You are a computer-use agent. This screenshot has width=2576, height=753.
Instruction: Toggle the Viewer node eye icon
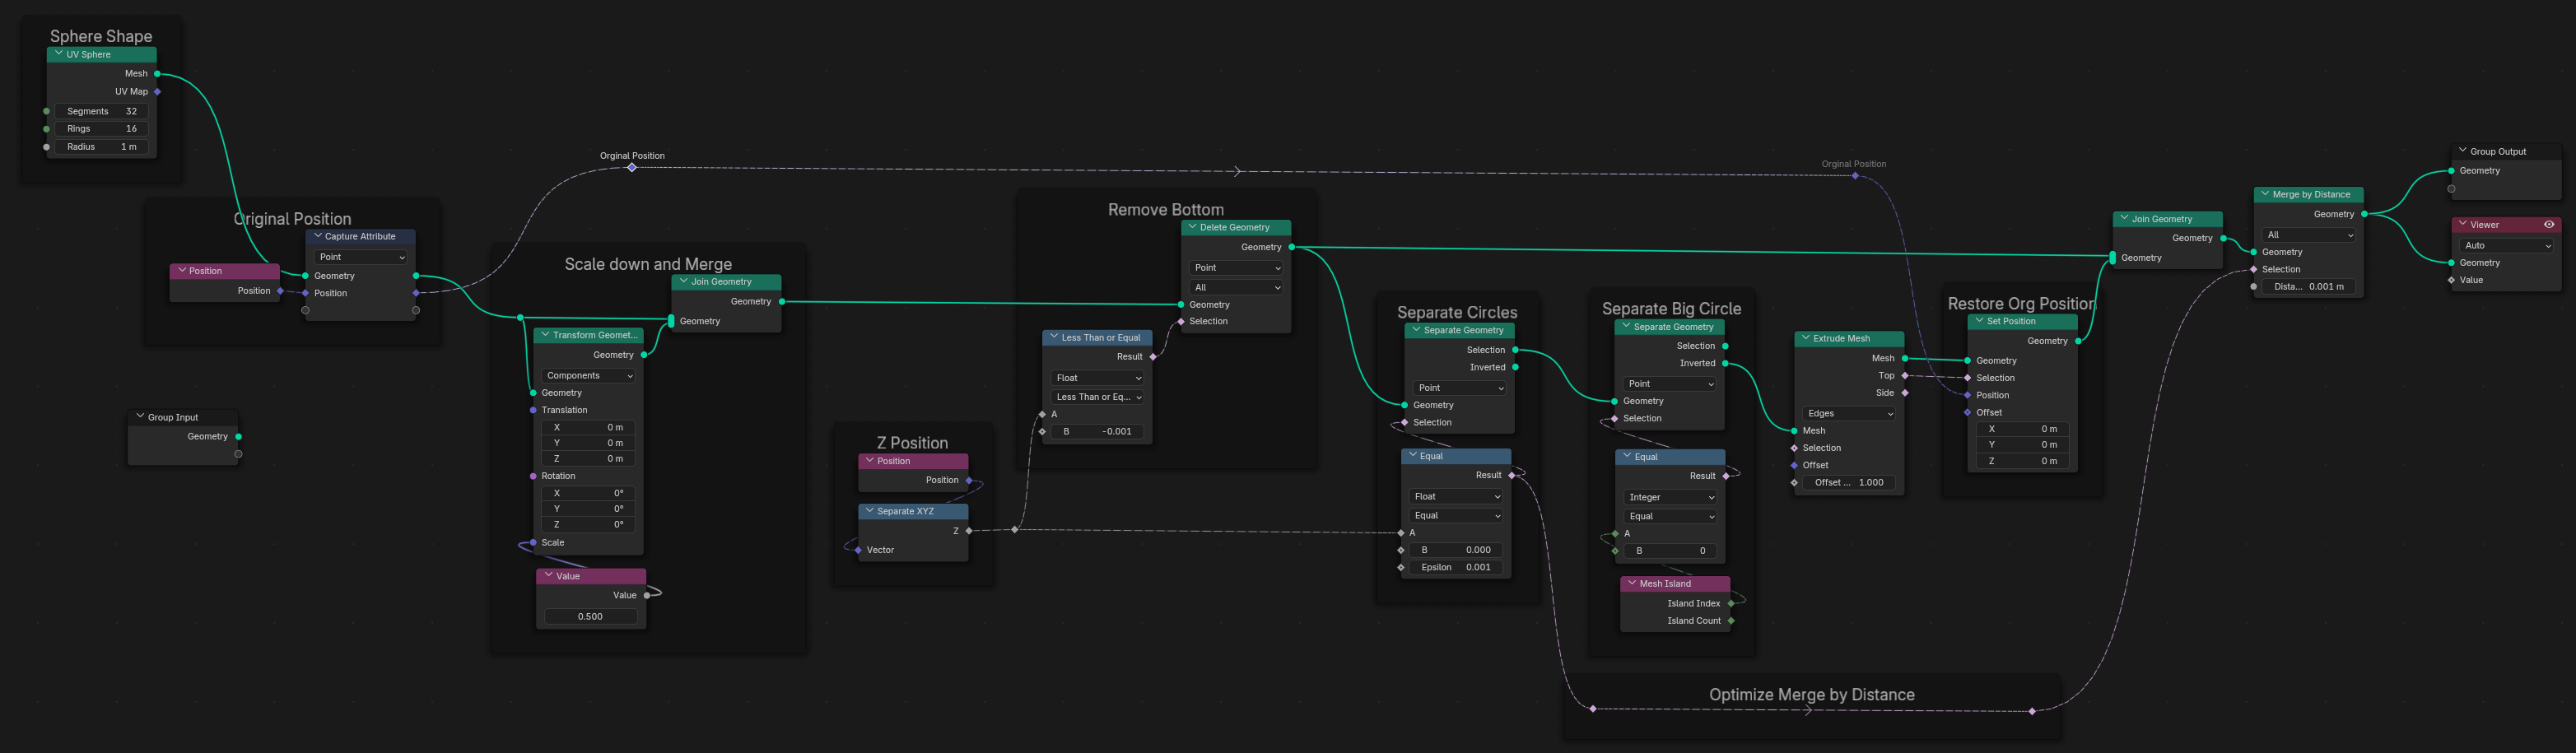[x=2549, y=225]
